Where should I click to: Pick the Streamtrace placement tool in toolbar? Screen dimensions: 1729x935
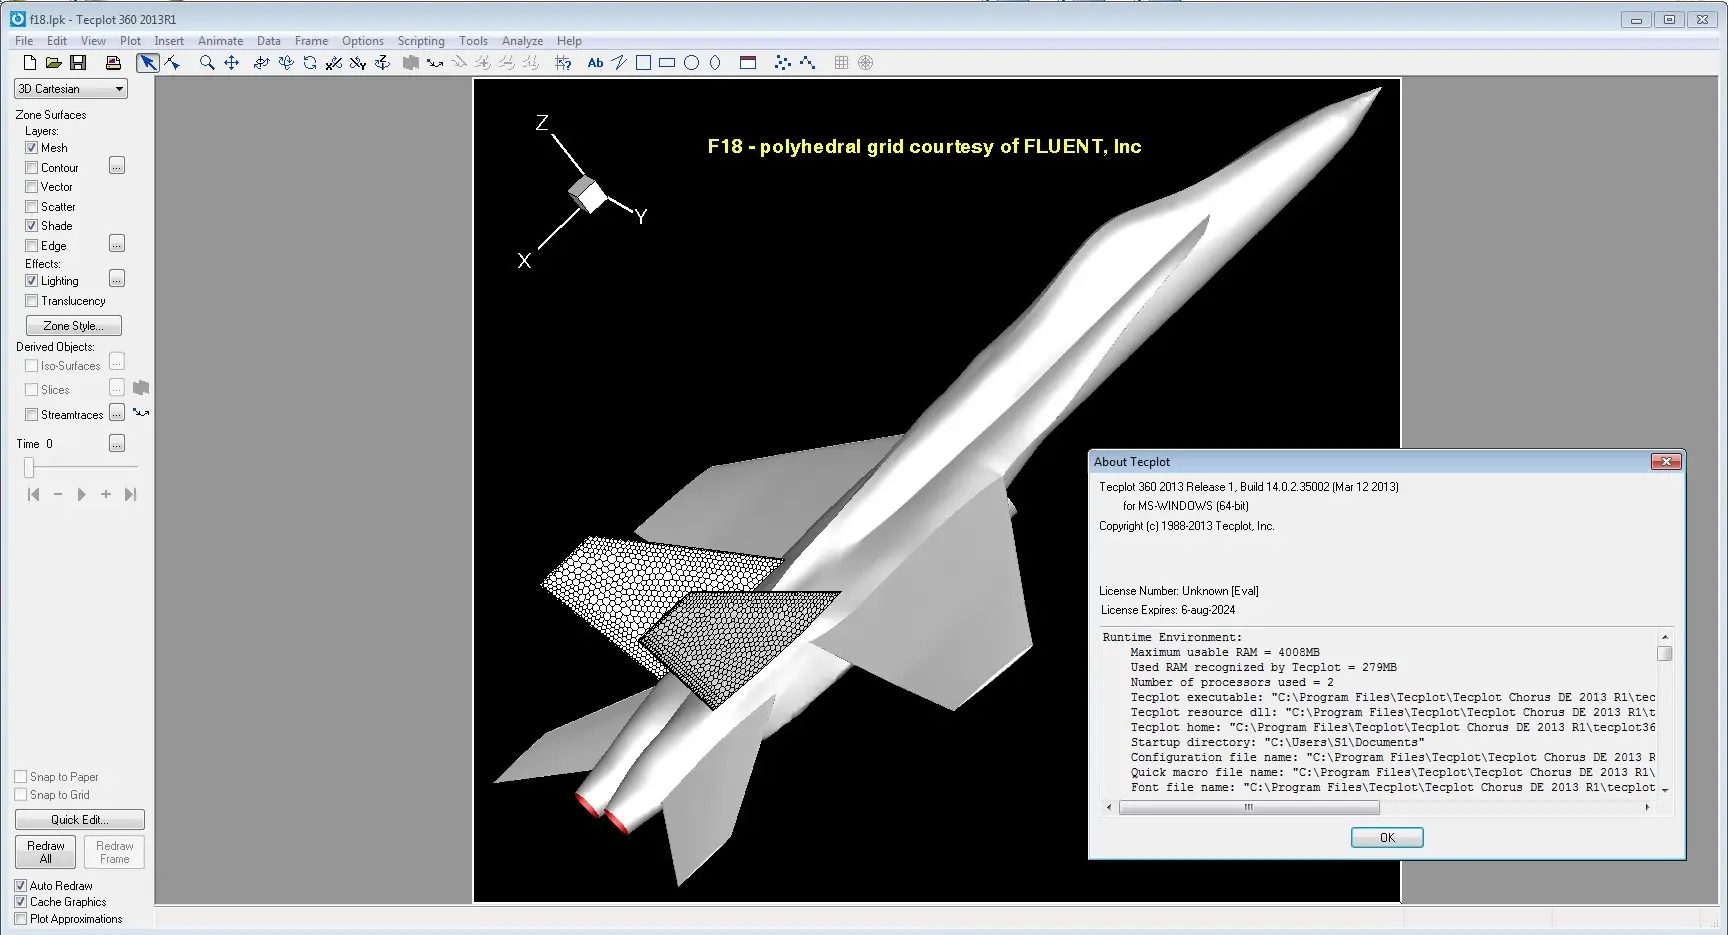point(435,62)
